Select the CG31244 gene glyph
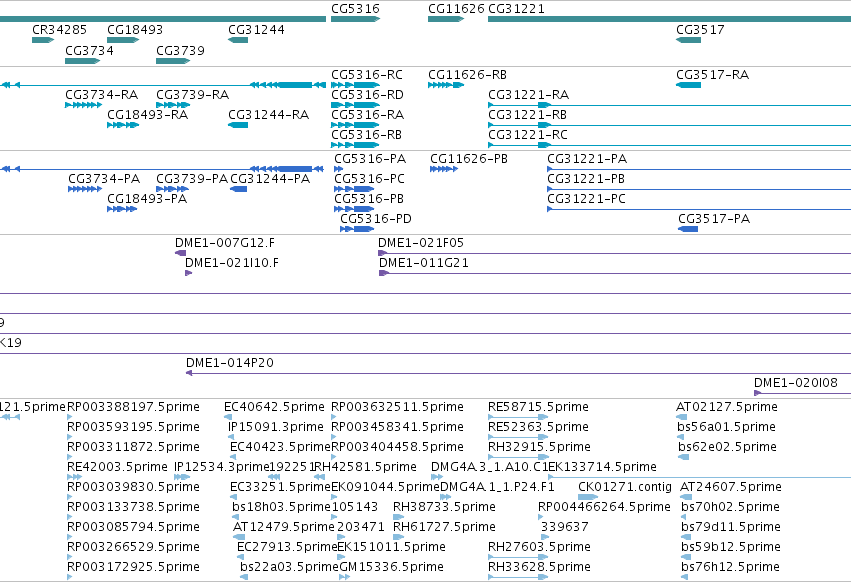The image size is (851, 582). (238, 40)
